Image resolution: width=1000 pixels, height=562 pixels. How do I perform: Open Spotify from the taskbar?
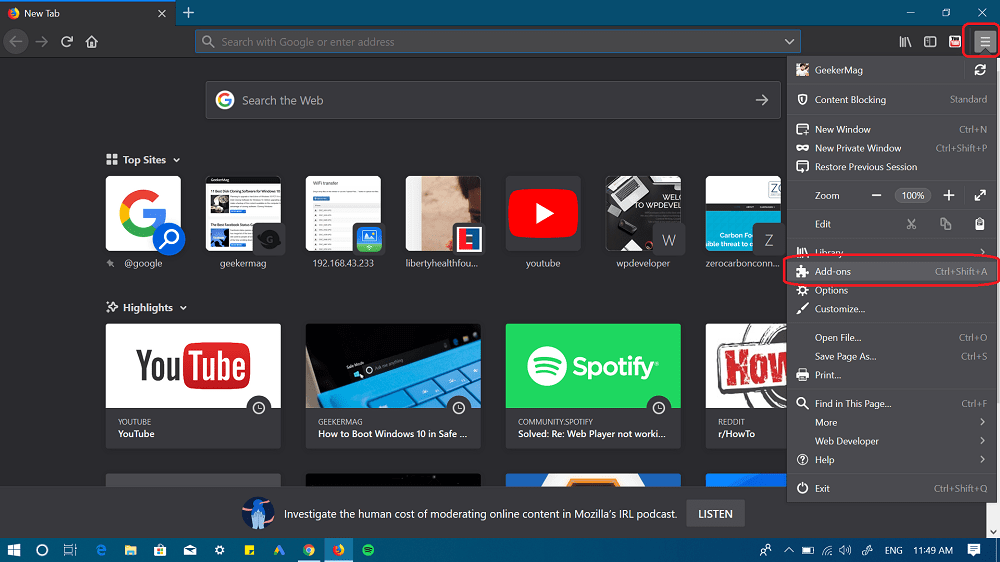368,550
